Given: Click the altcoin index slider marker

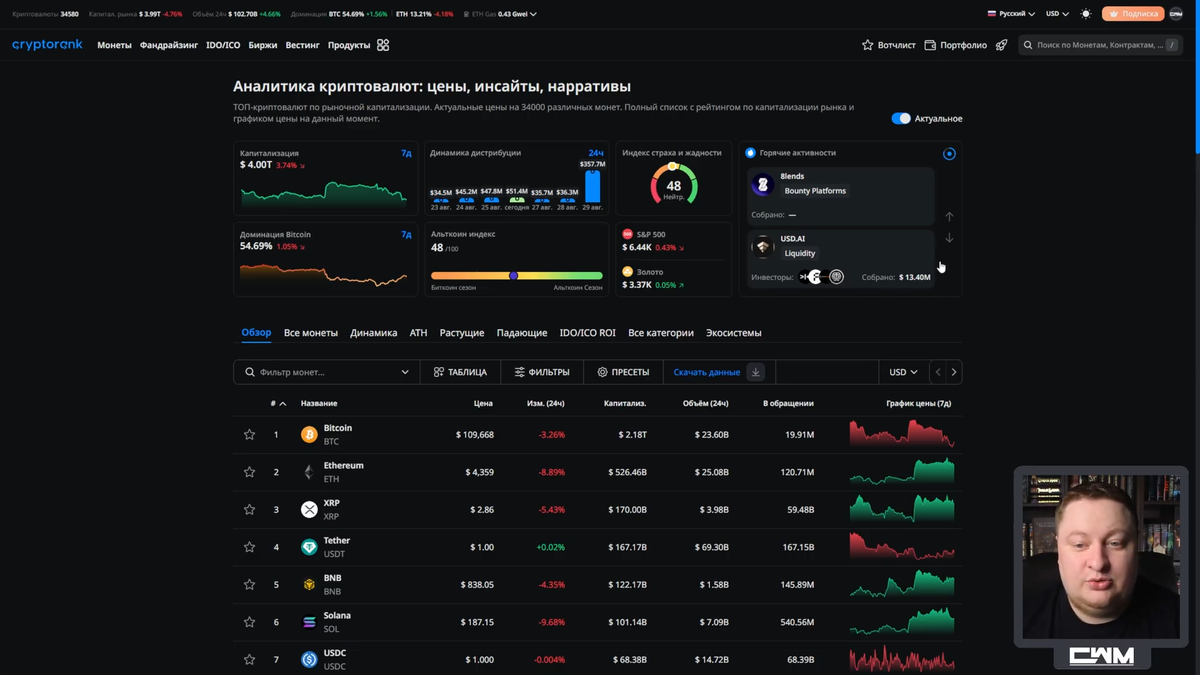Looking at the screenshot, I should [513, 275].
